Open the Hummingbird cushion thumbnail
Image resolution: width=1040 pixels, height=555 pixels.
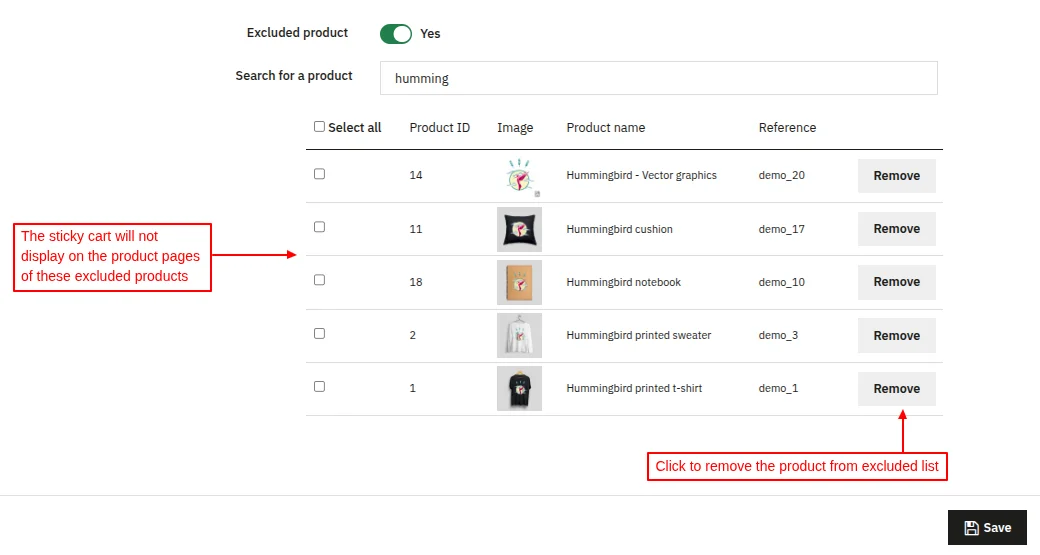[x=519, y=229]
